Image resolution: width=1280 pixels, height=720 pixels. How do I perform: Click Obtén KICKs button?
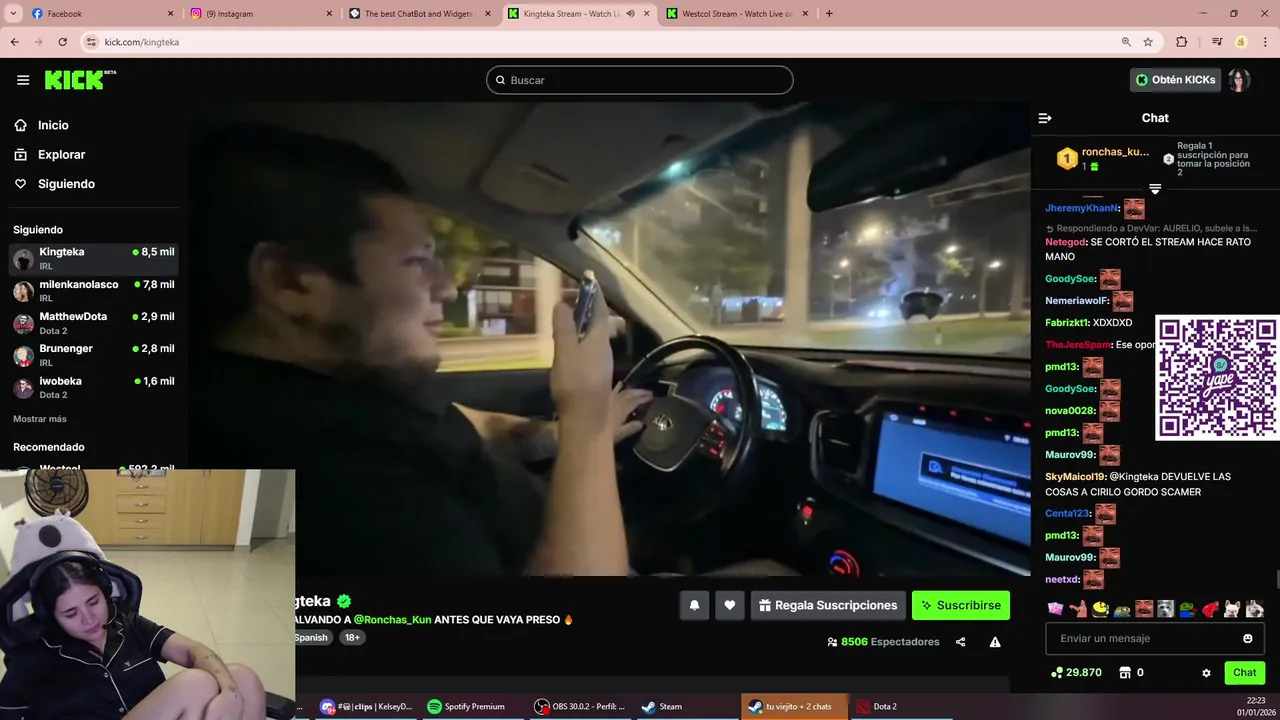1175,80
